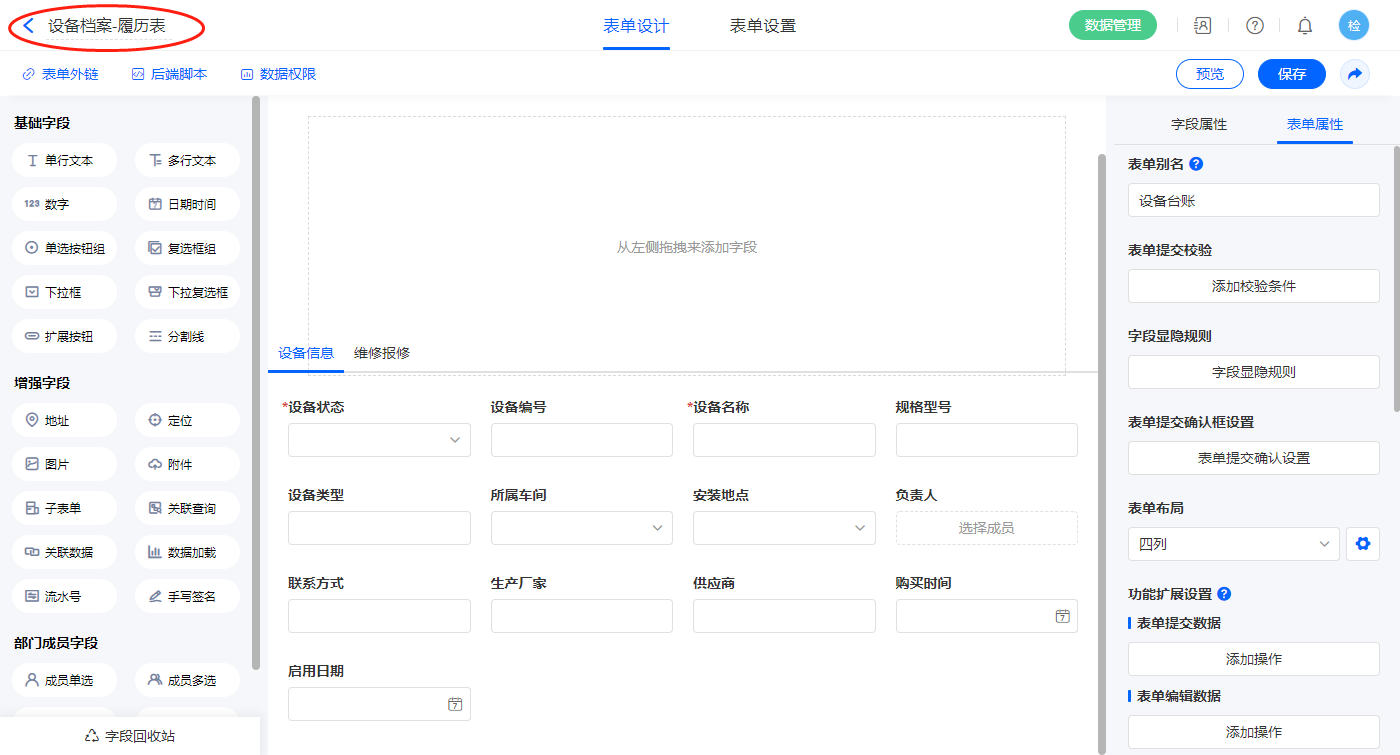Click the 保存 button
The width and height of the screenshot is (1400, 755).
click(1291, 74)
